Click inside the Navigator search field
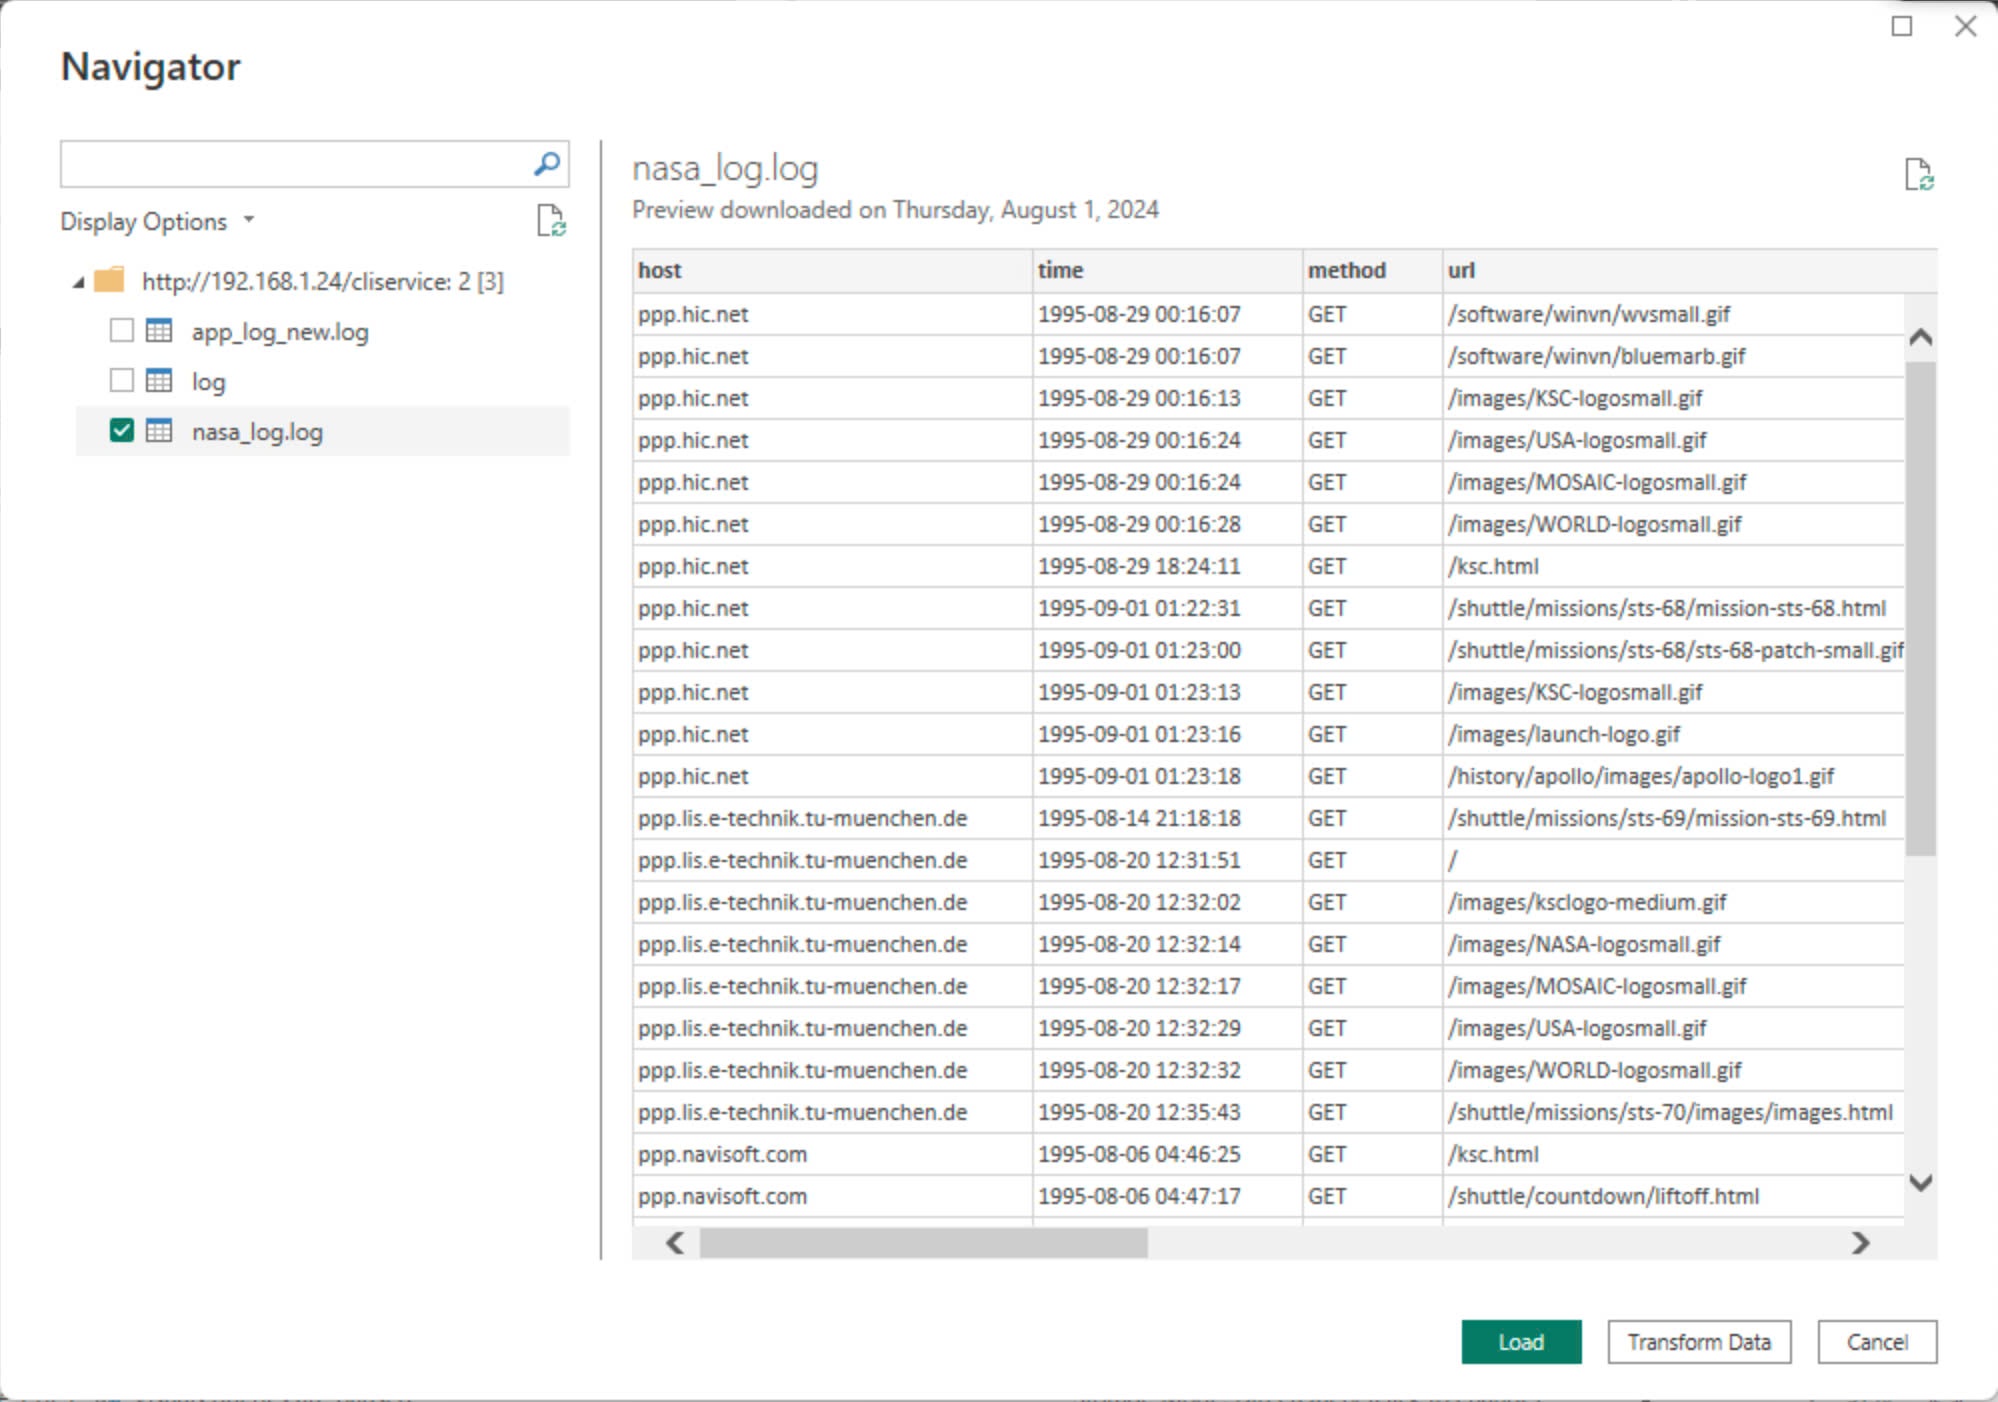This screenshot has width=1998, height=1402. pyautogui.click(x=295, y=164)
